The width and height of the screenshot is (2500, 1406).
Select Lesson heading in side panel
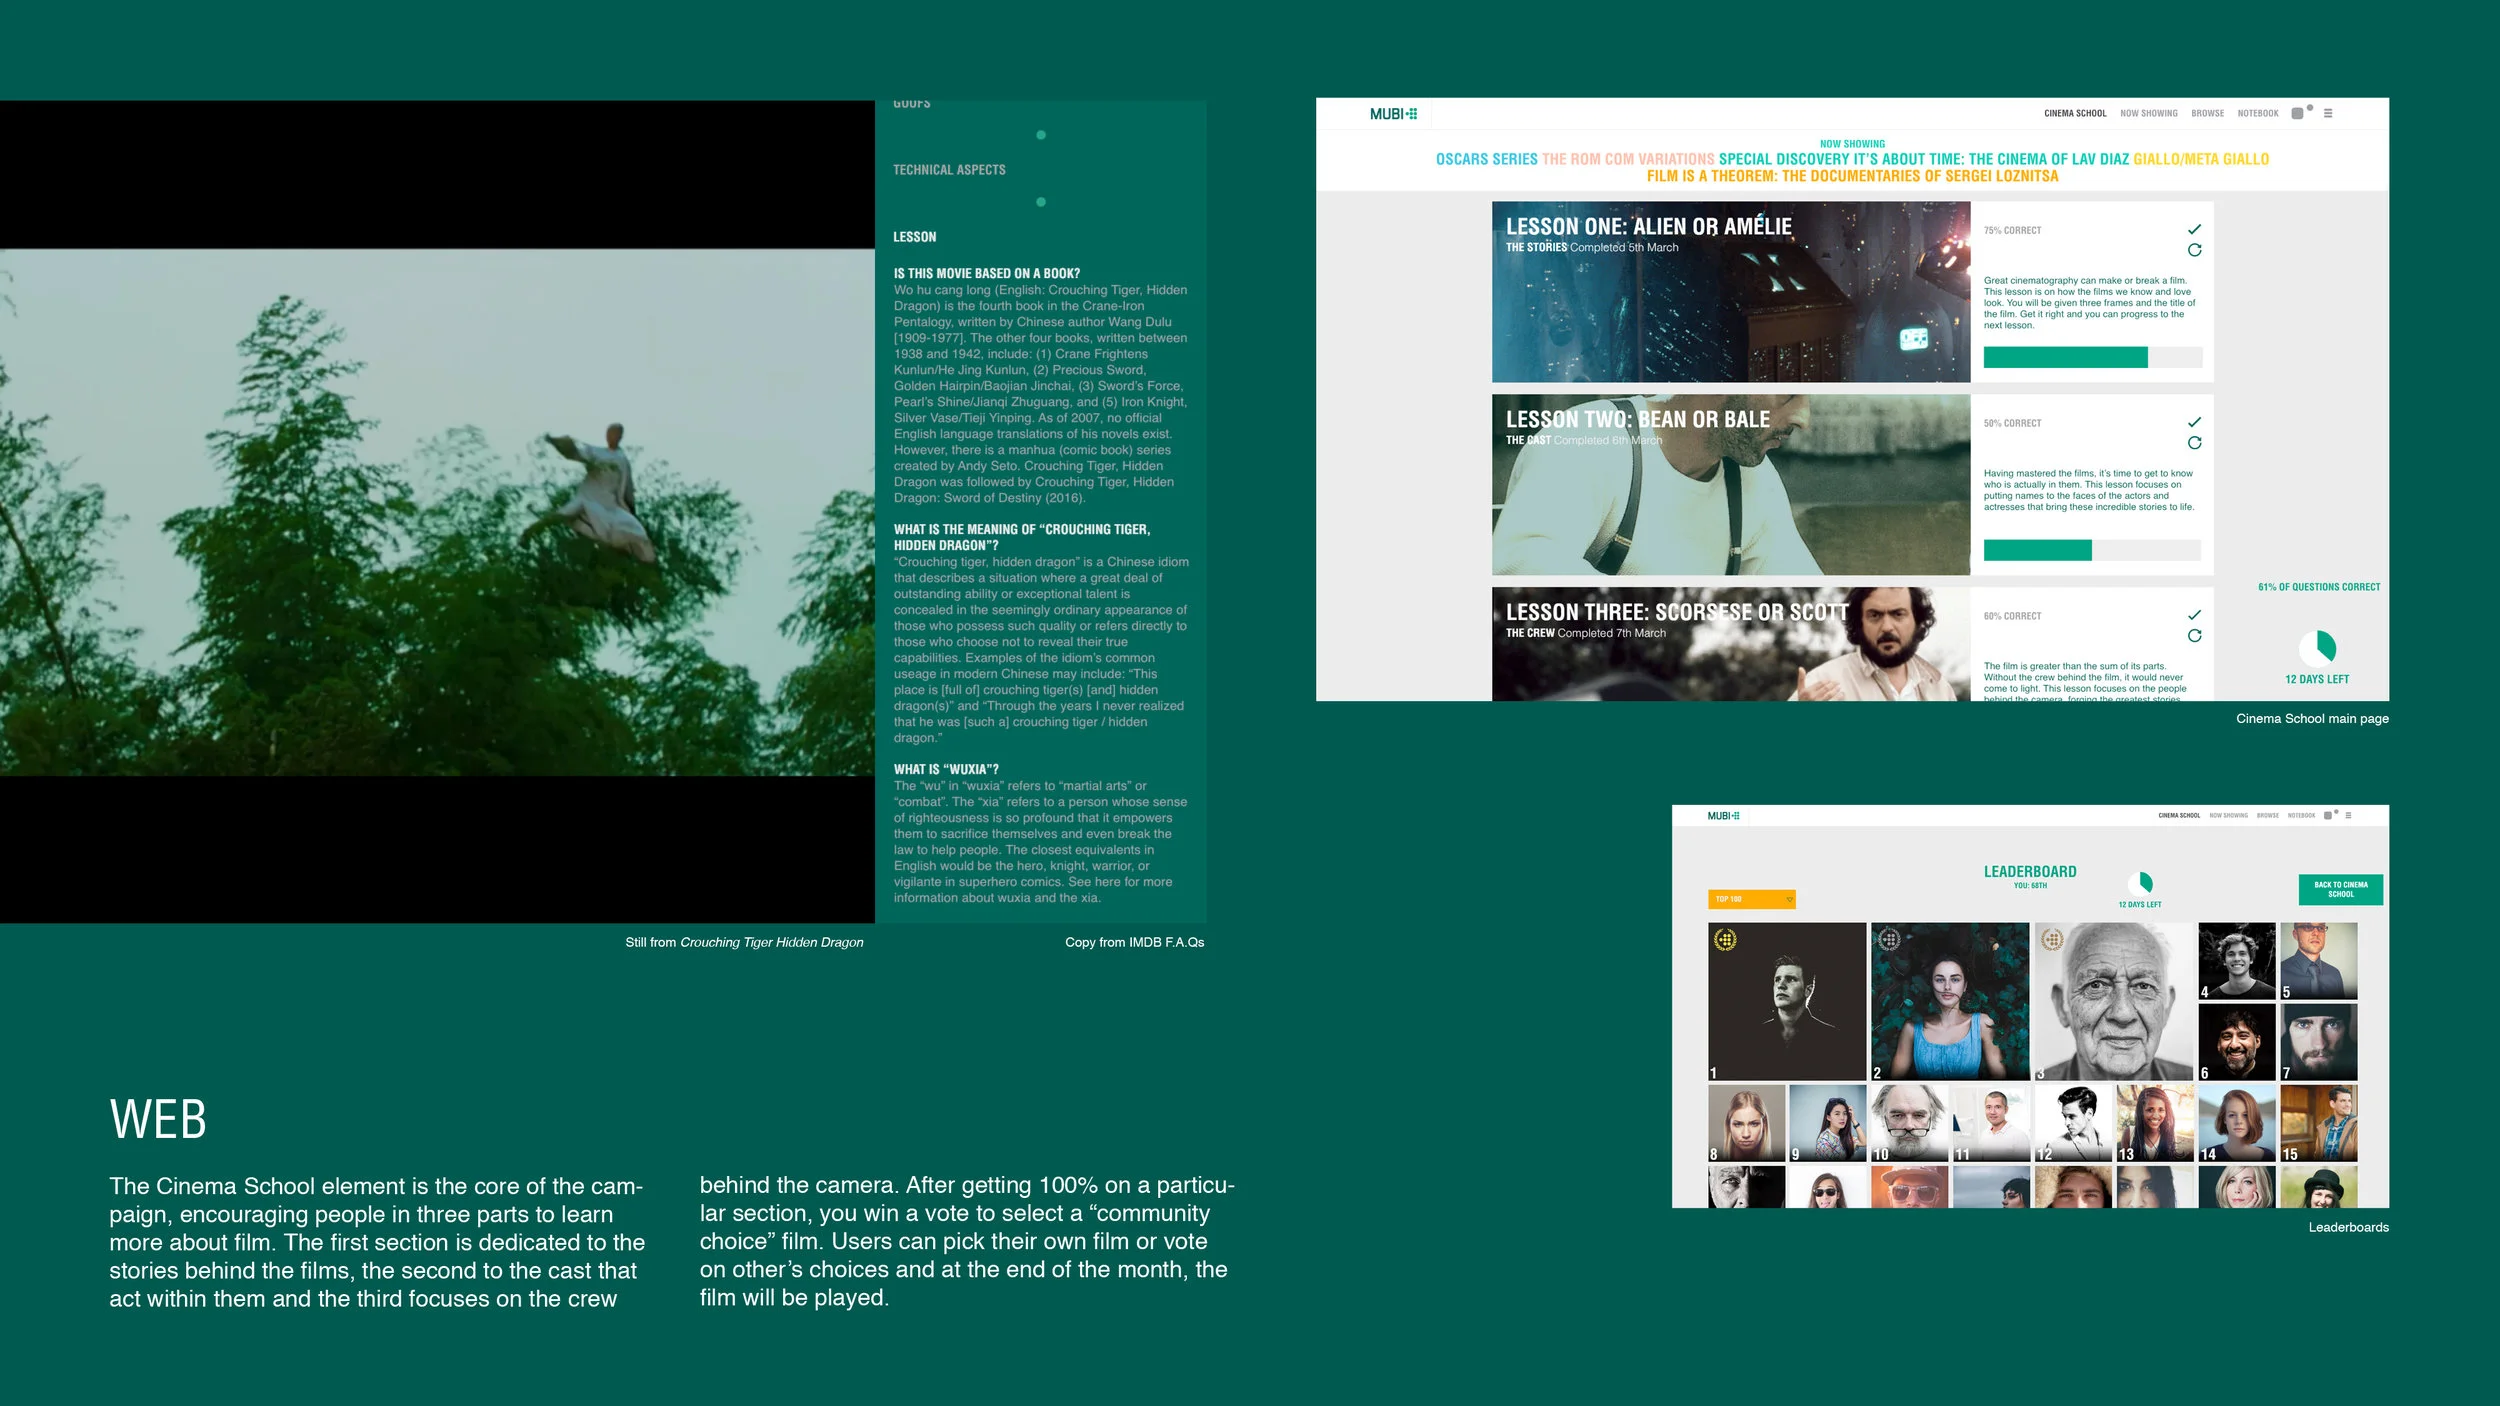tap(914, 237)
